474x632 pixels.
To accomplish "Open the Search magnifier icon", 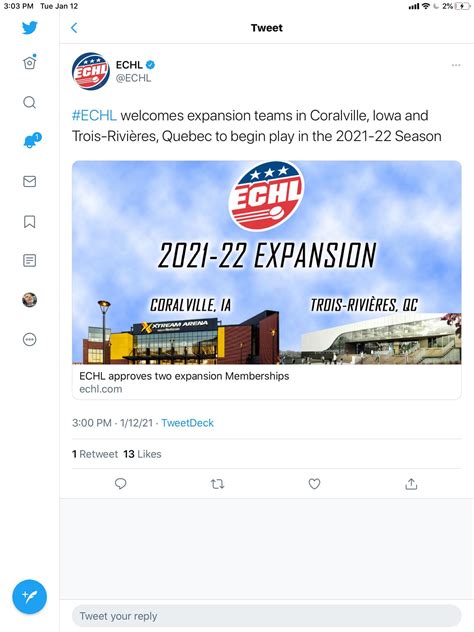I will [x=29, y=102].
